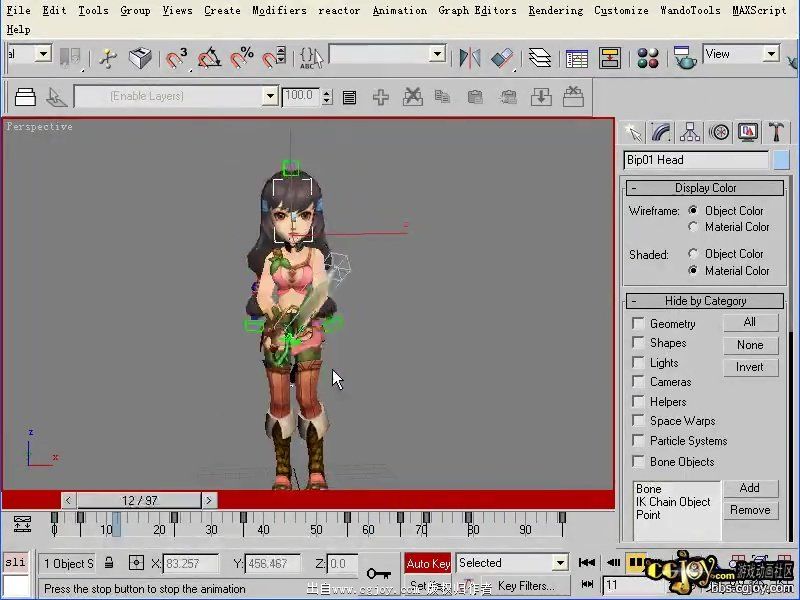
Task: Check the Shapes hide category
Action: pos(638,342)
